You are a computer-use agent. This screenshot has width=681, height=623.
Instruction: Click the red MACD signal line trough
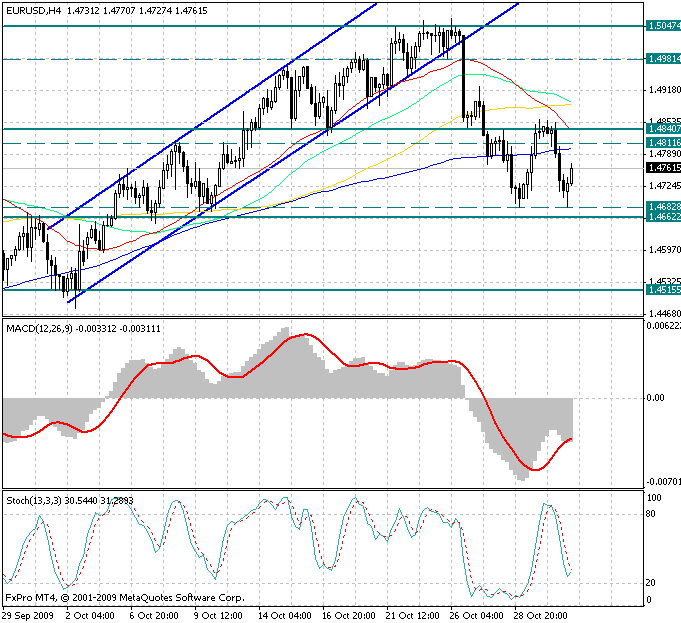pyautogui.click(x=535, y=469)
